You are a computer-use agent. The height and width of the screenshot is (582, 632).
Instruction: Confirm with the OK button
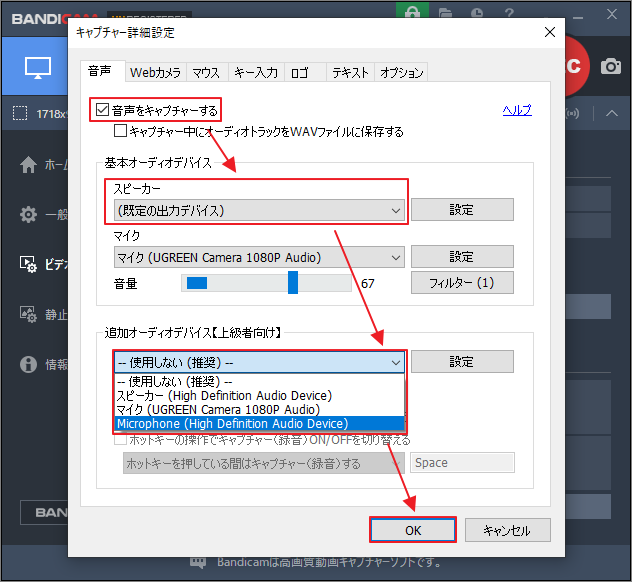click(x=413, y=530)
